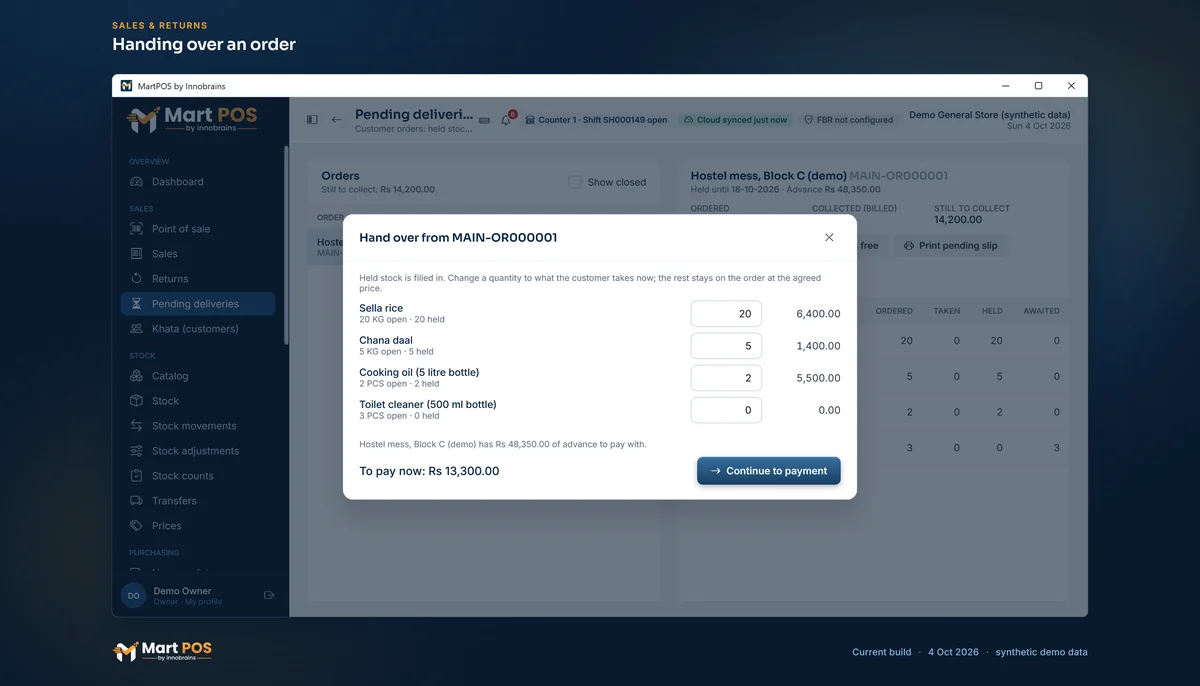Tick the Show closed checkbox
Viewport: 1200px width, 686px height.
575,182
